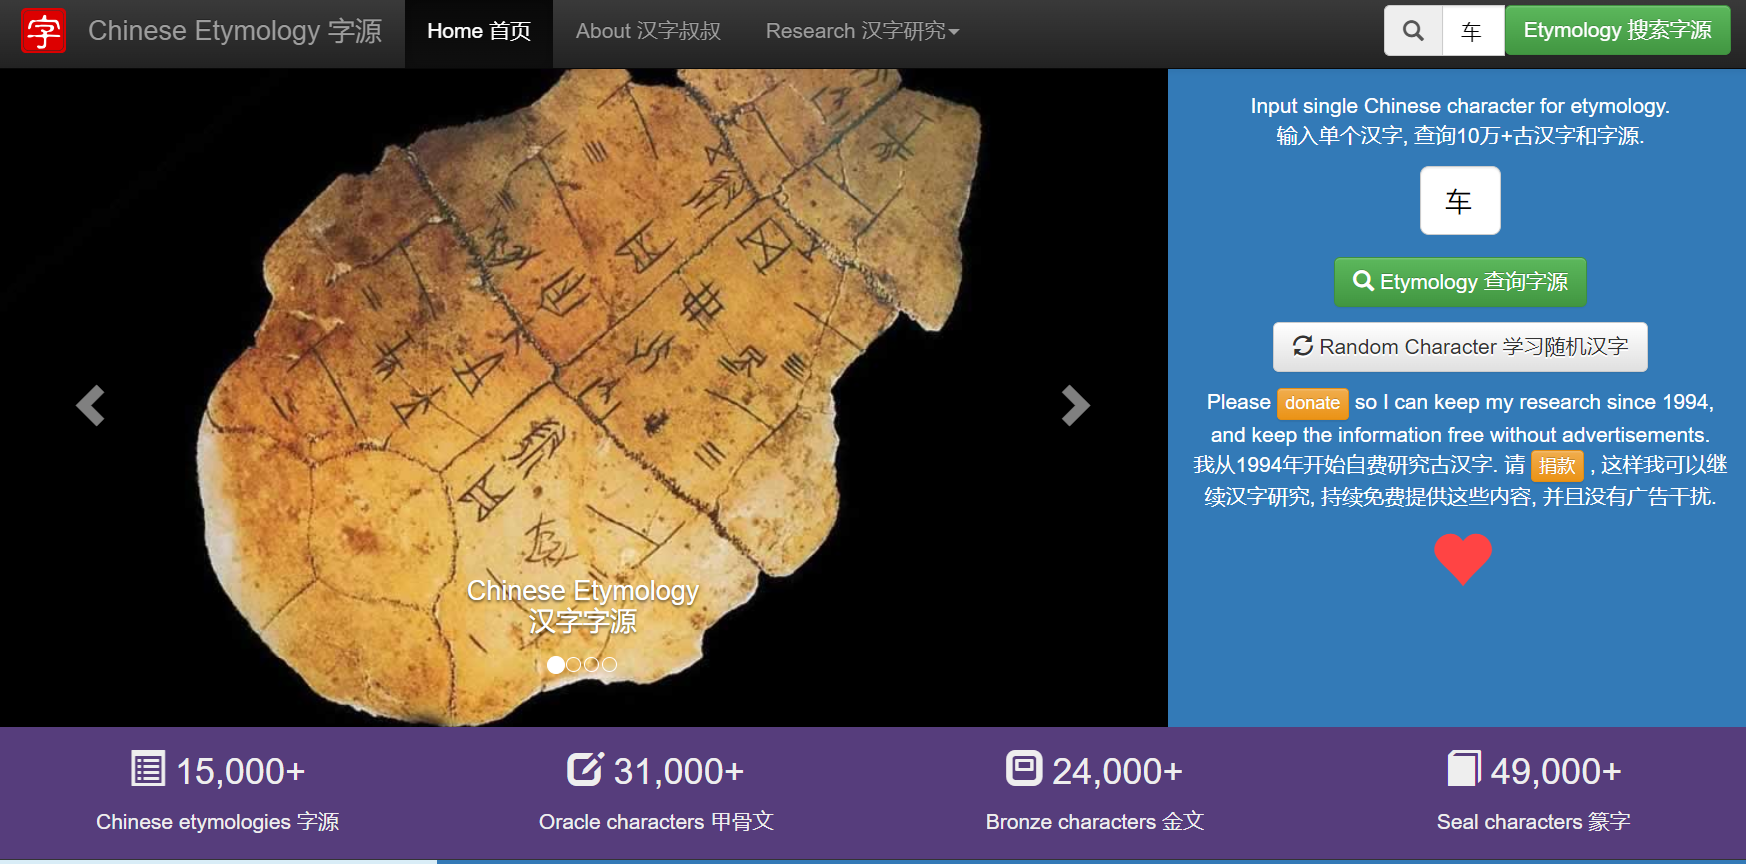Screen dimensions: 1746x864
Task: Click the 49,000+ count
Action: [1556, 771]
